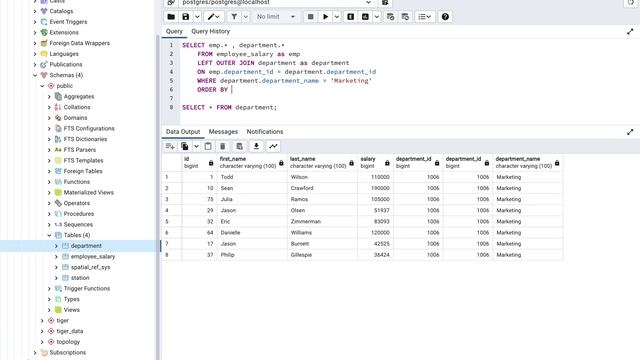Open the Notifications tab
Viewport: 640px width, 360px height.
pyautogui.click(x=265, y=132)
